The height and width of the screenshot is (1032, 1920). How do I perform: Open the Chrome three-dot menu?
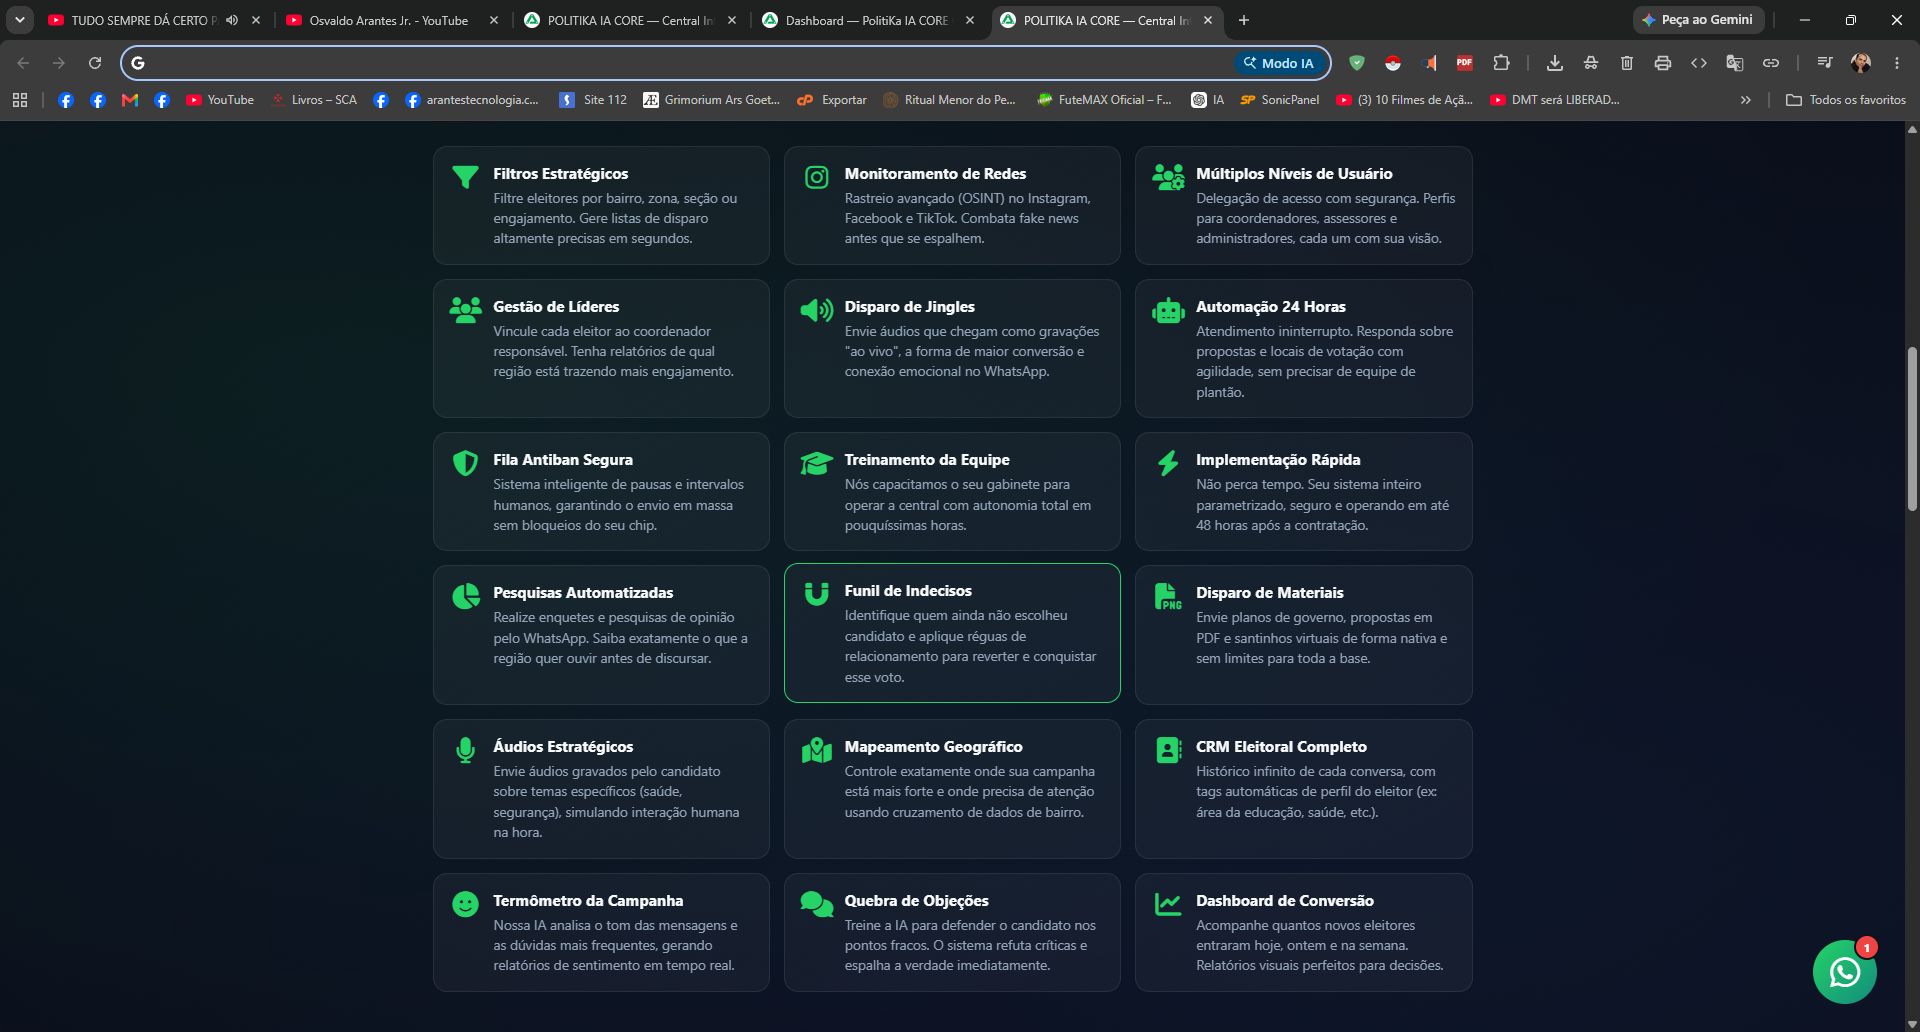coord(1897,63)
